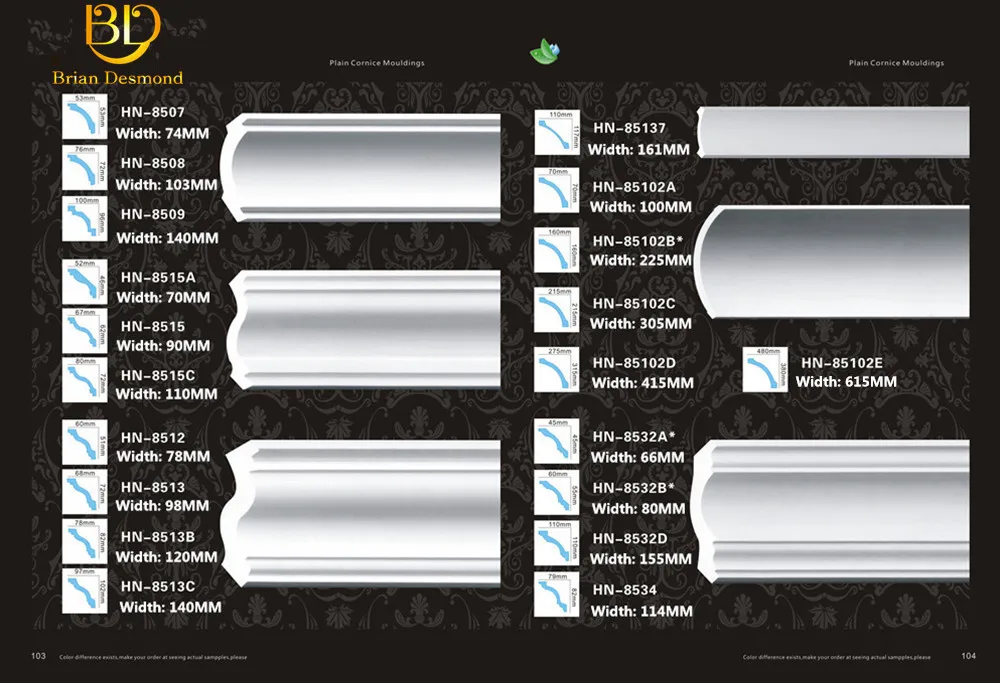Open the HN-8507 profile diagram thumbnail
The width and height of the screenshot is (1000, 683).
85,117
